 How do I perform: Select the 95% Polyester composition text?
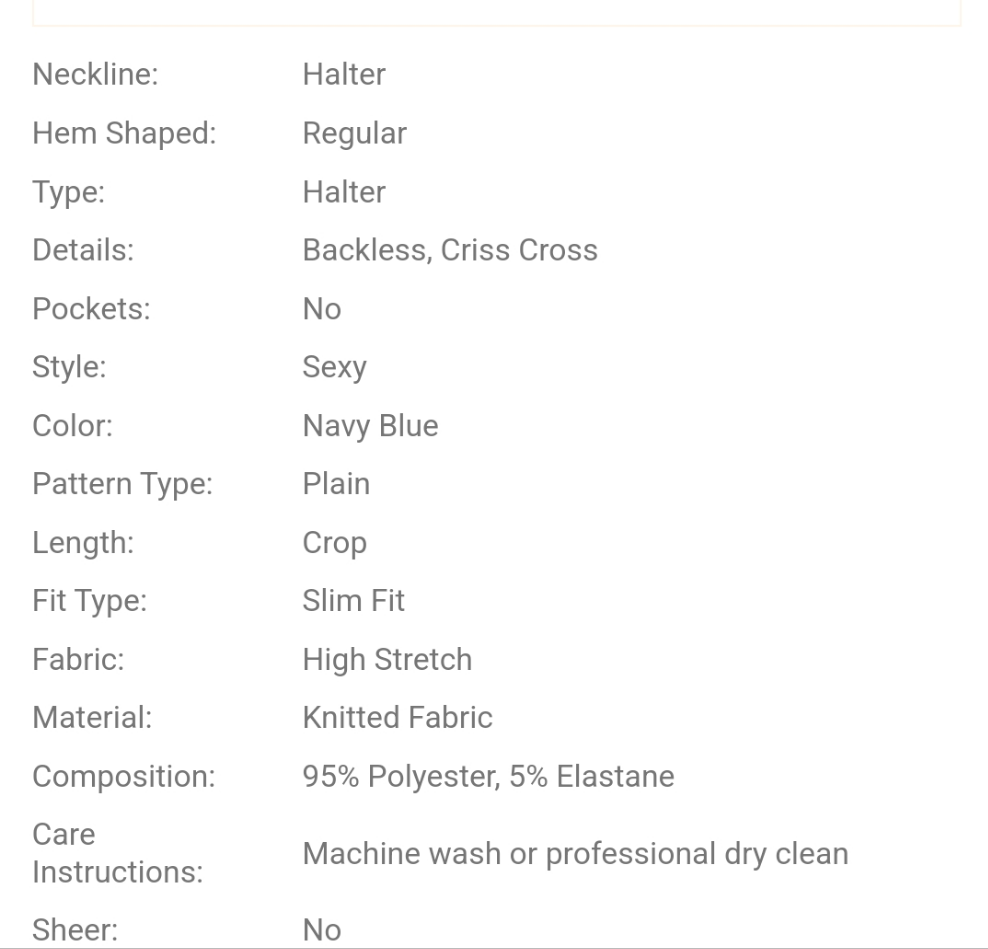pos(399,777)
